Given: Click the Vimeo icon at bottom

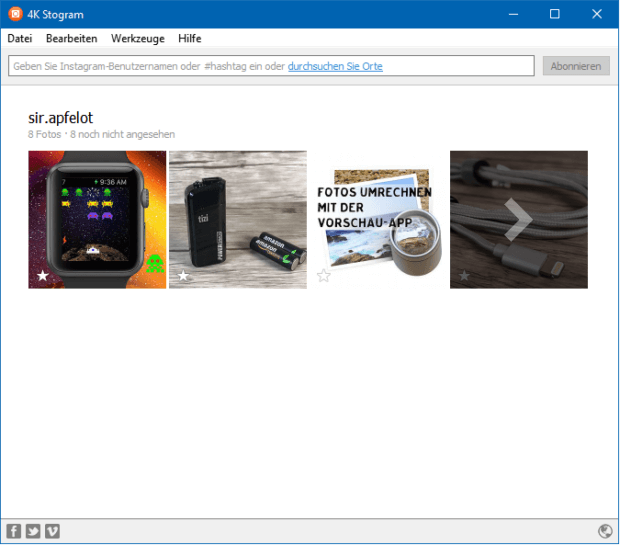Looking at the screenshot, I should [53, 531].
